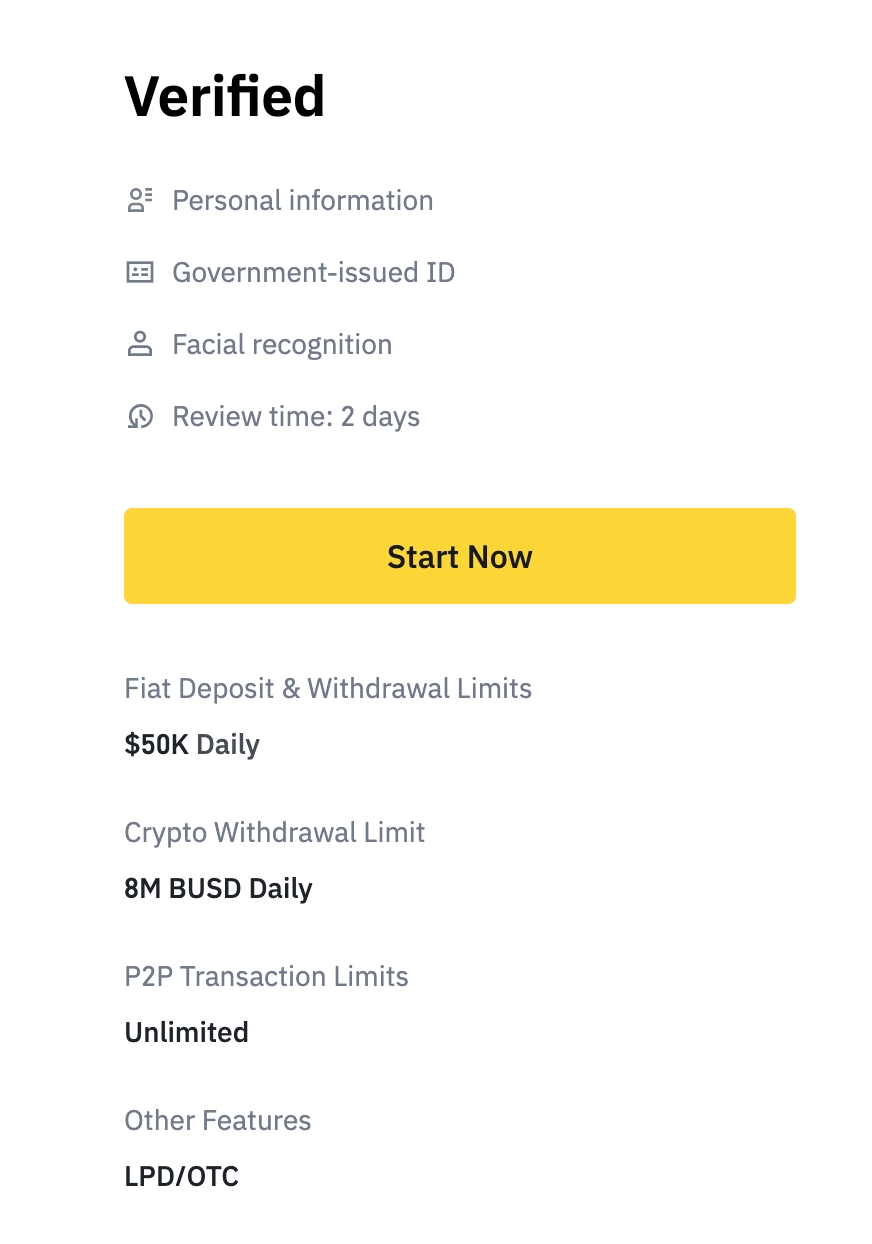The height and width of the screenshot is (1244, 872).
Task: Click the OTC part of LPD/OTC
Action: coord(215,1177)
